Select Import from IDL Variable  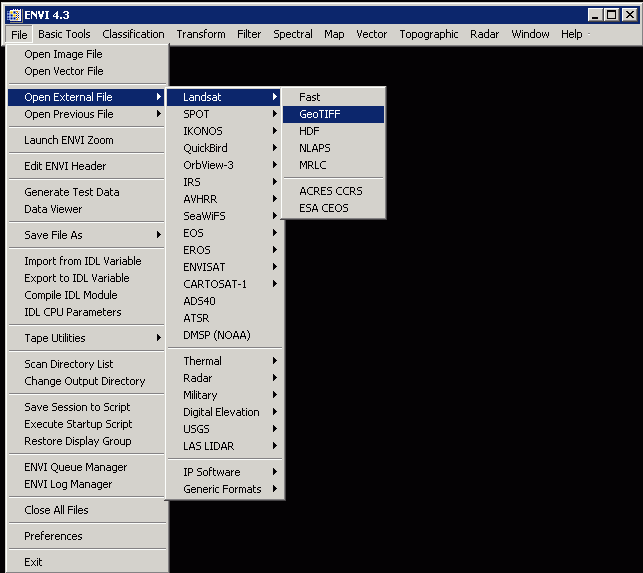click(87, 261)
